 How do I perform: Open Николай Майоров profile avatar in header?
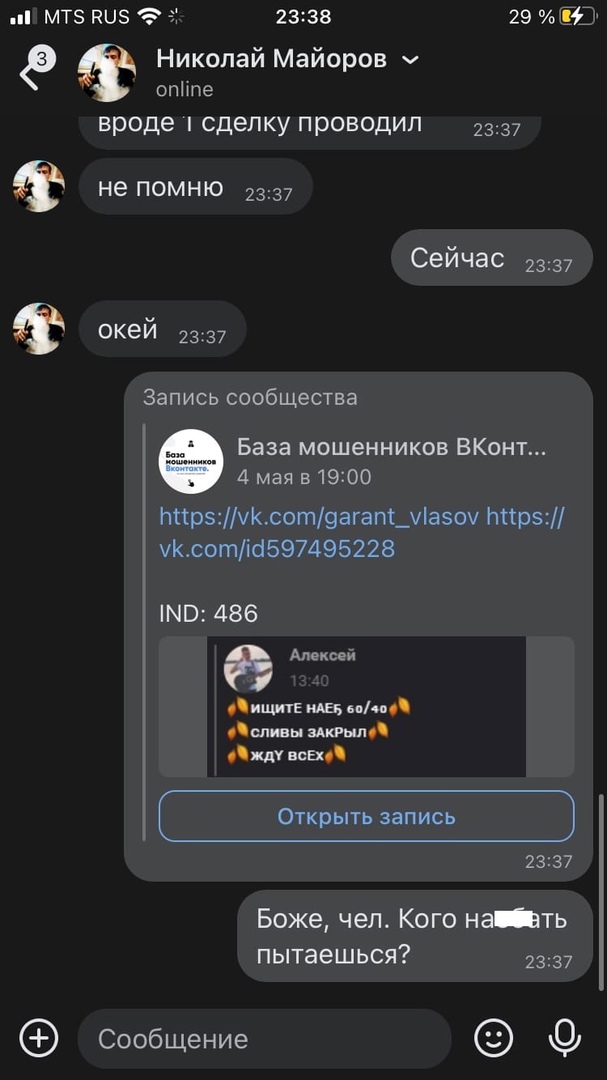[106, 72]
